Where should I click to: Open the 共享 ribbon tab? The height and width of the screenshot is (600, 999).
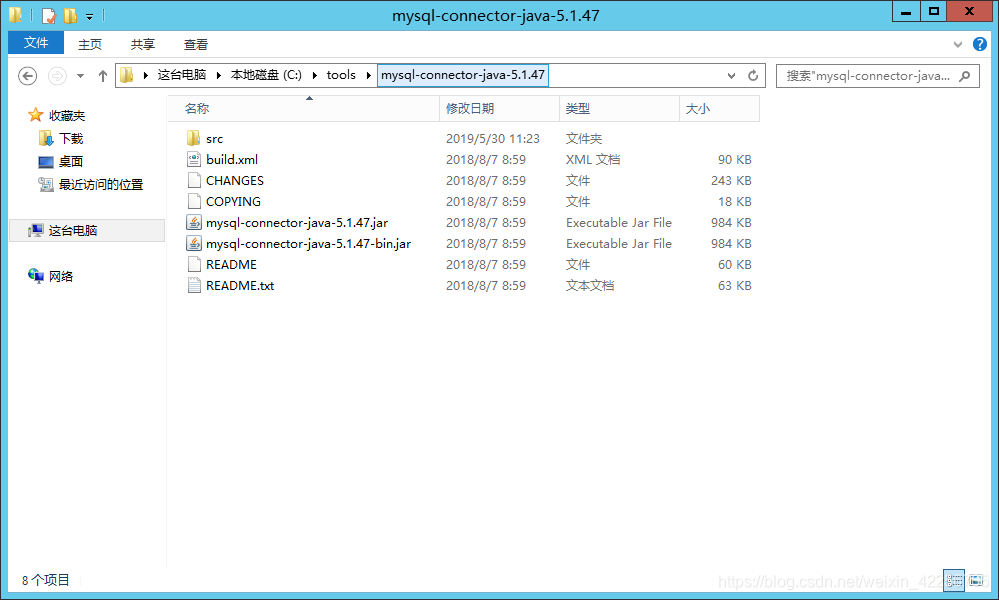(x=143, y=44)
